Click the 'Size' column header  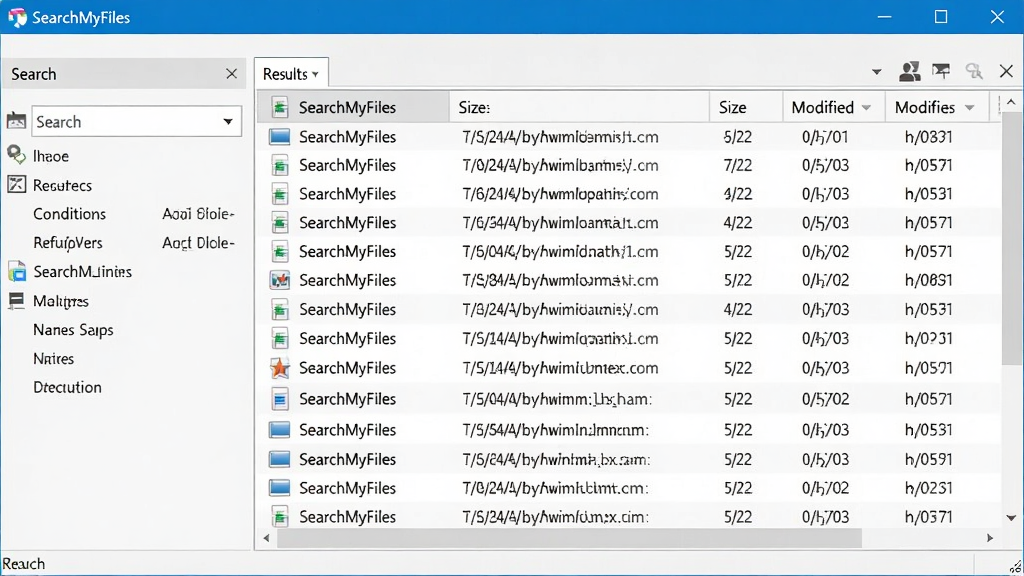pyautogui.click(x=746, y=107)
